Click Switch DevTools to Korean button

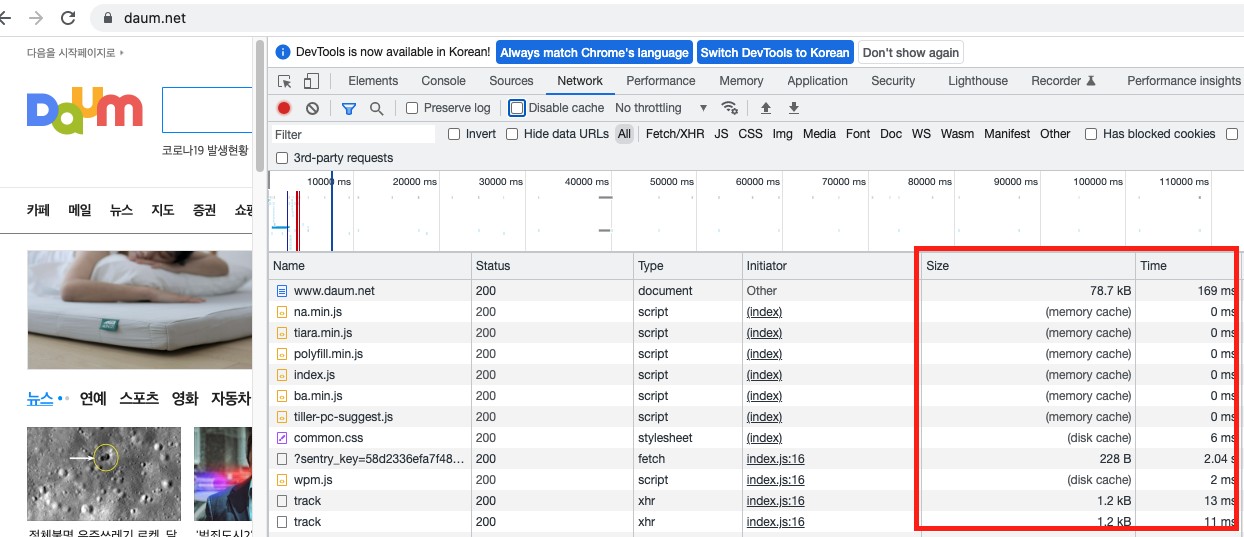pos(775,53)
